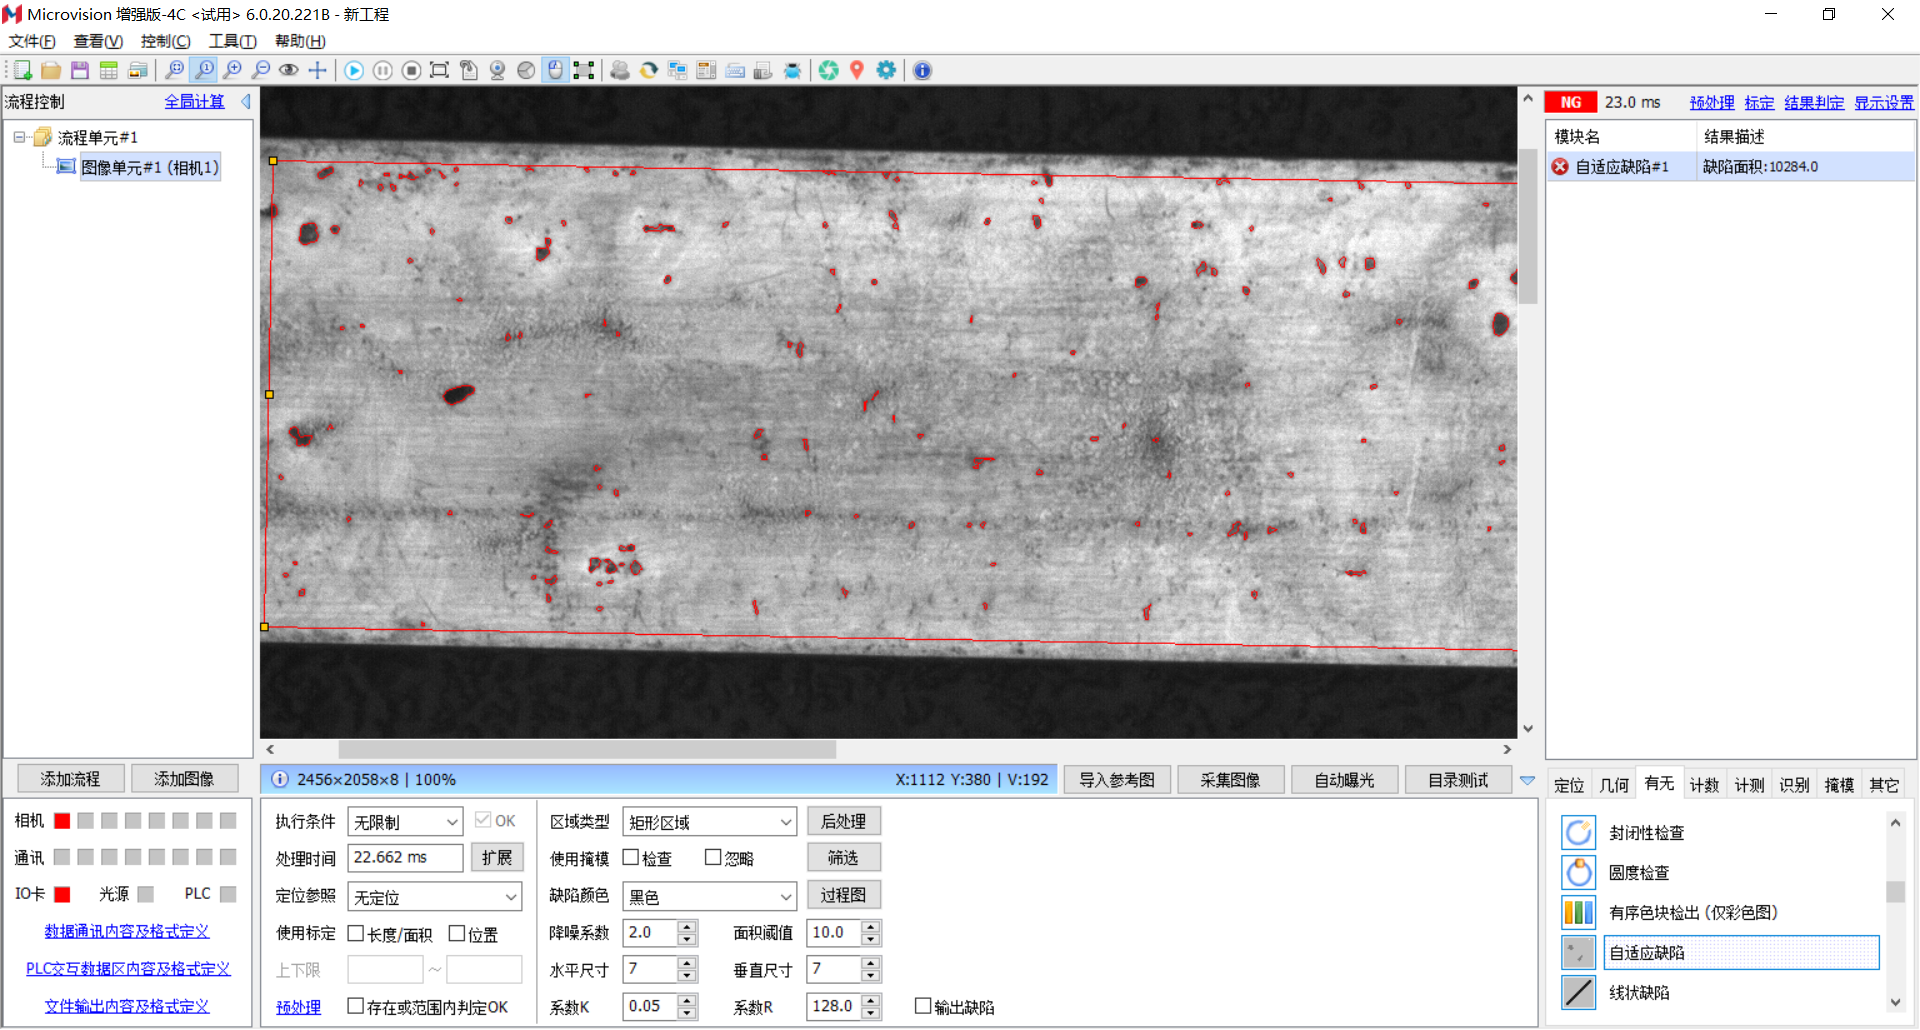Click the new project toolbar icon
1920x1030 pixels.
click(x=22, y=70)
